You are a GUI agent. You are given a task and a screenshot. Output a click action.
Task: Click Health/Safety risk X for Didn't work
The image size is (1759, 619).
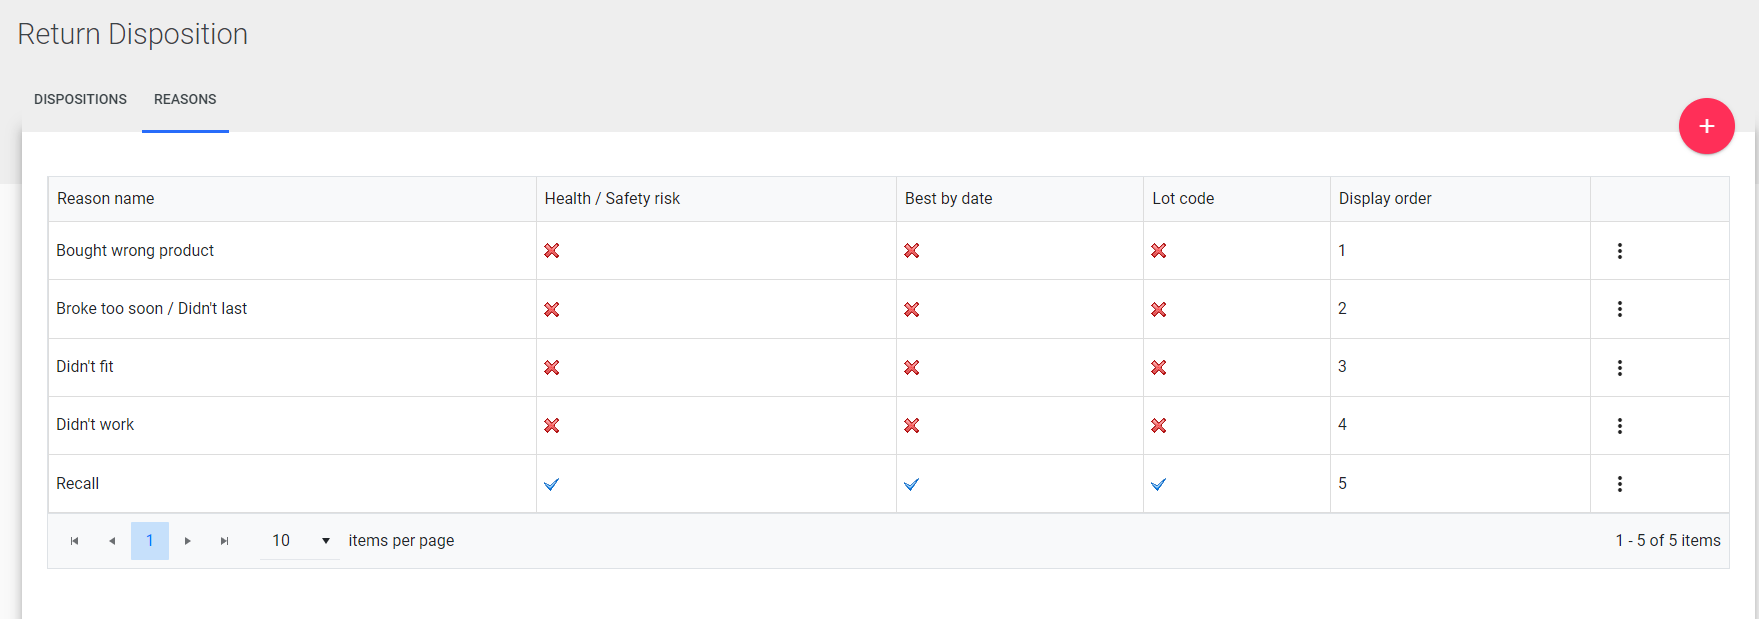point(552,426)
